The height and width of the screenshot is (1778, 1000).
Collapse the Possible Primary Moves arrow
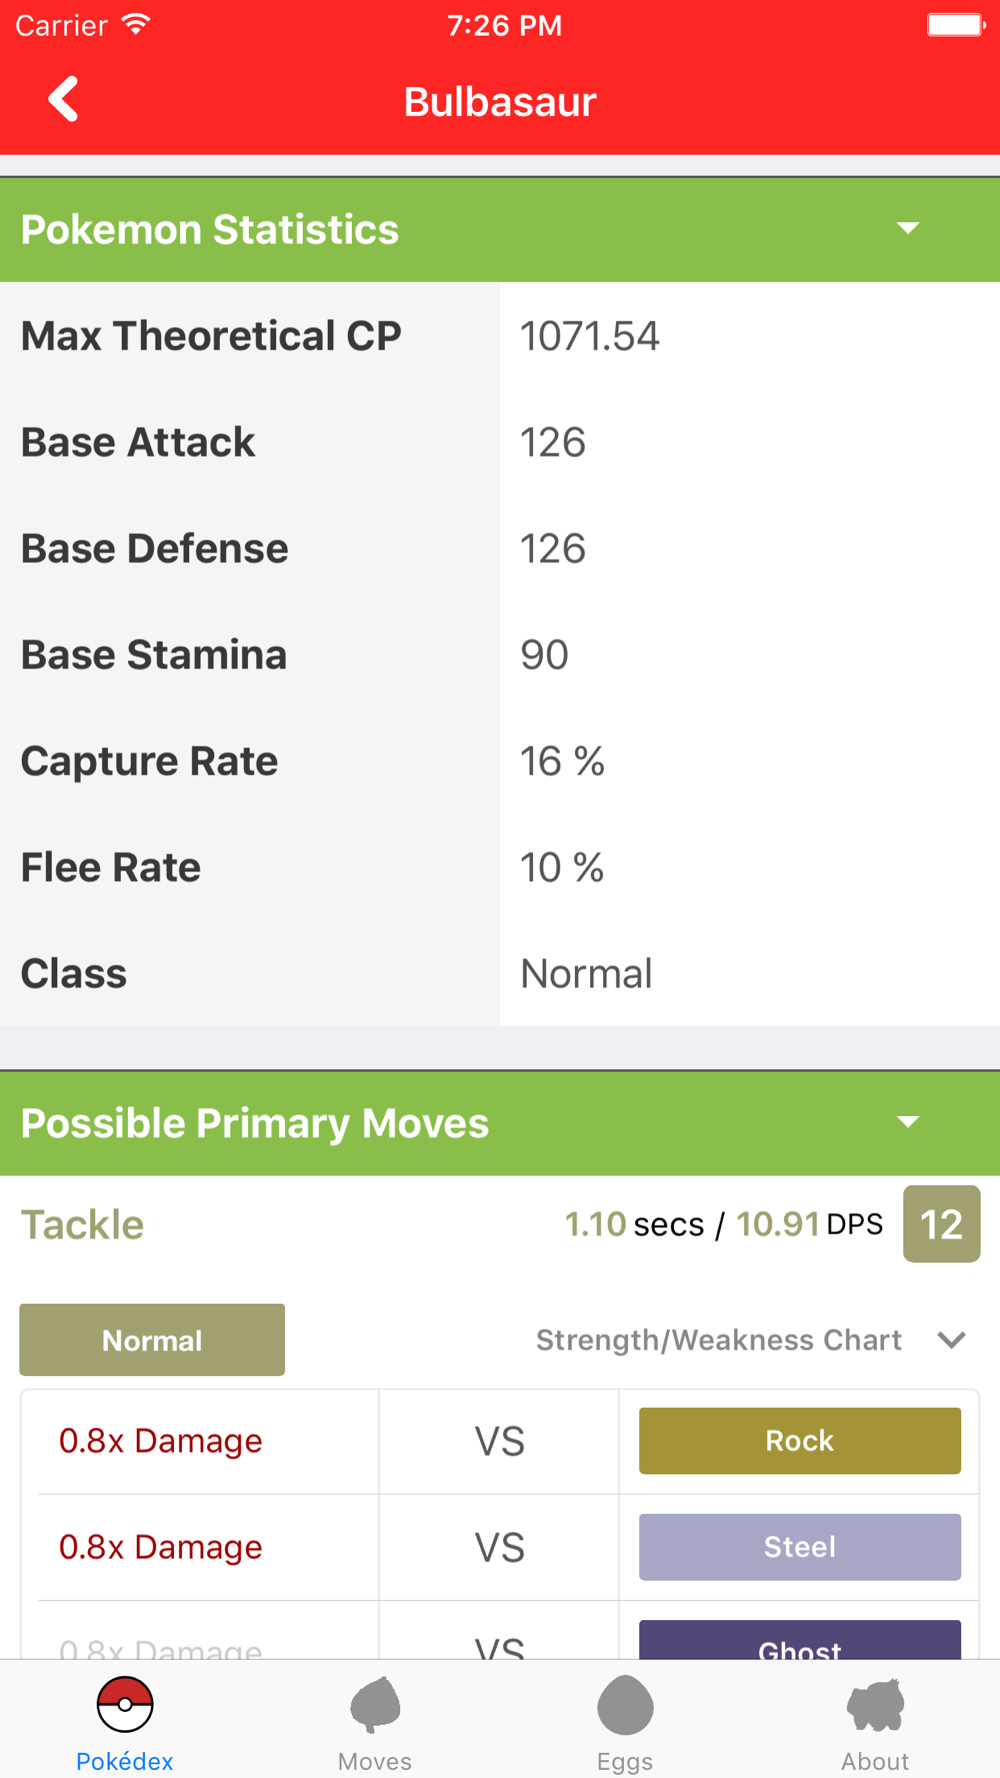pos(907,1122)
